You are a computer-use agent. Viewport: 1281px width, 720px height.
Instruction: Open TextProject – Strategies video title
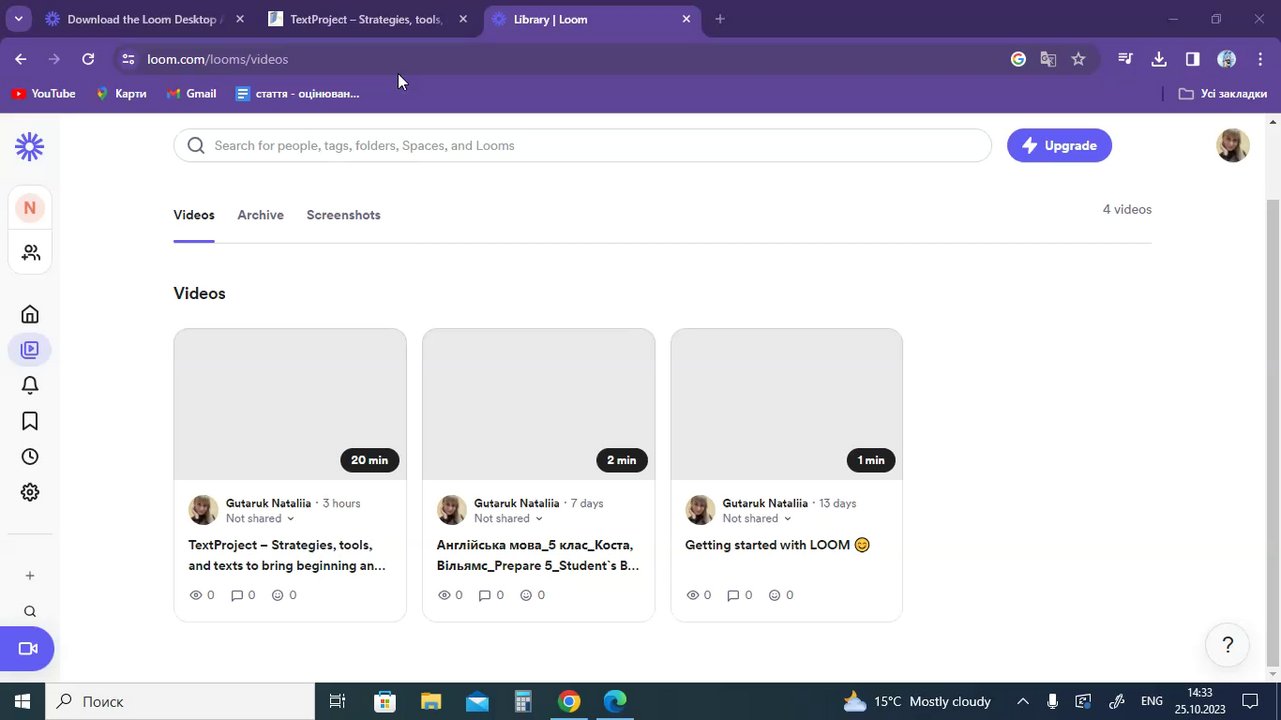[x=287, y=555]
